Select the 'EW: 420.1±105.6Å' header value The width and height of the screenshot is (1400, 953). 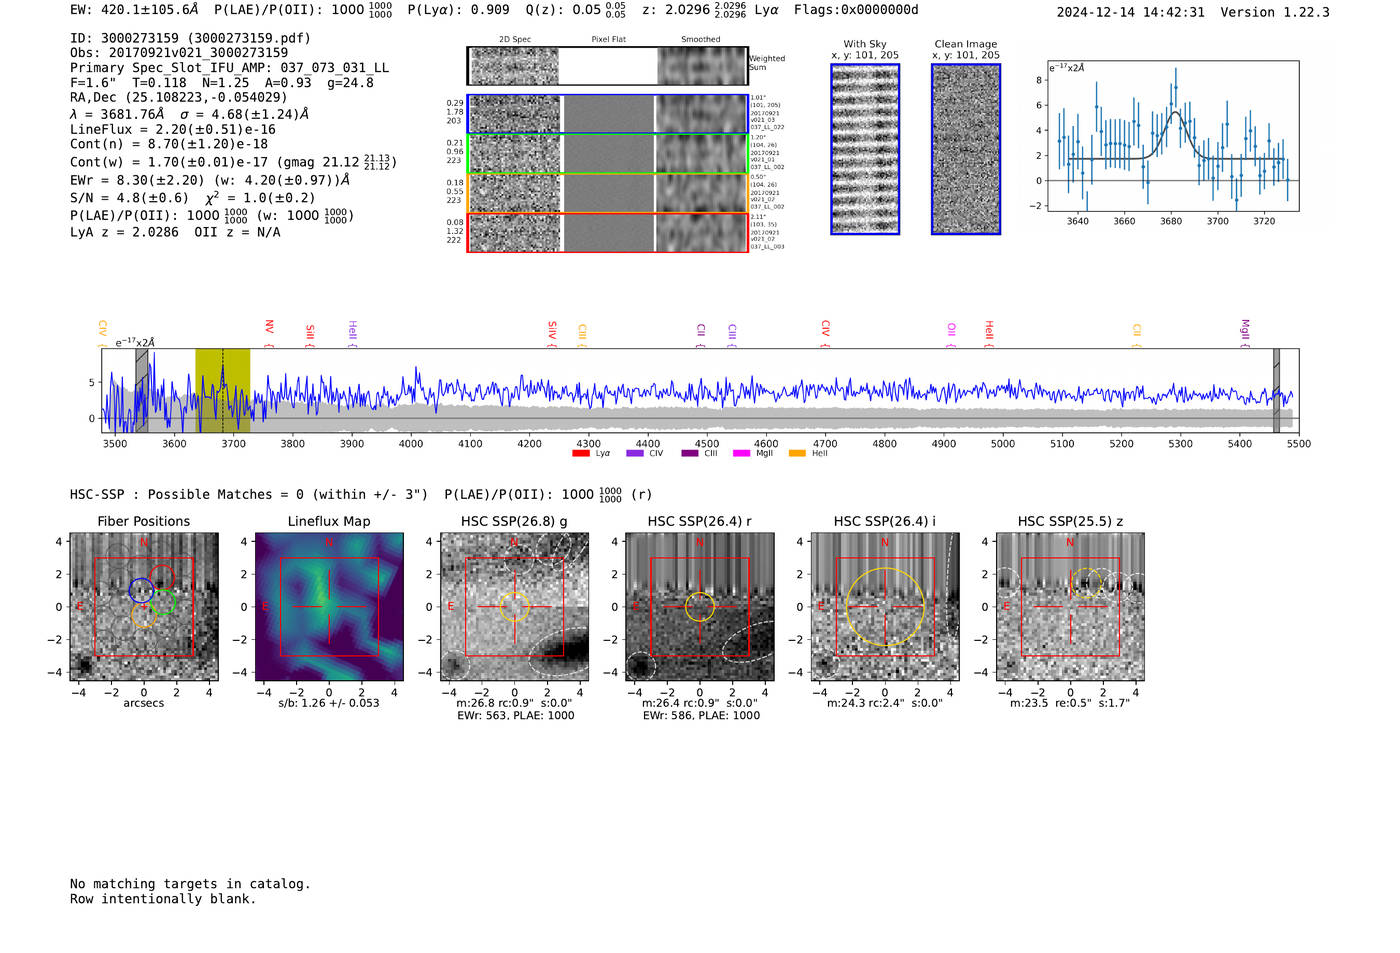pyautogui.click(x=134, y=10)
